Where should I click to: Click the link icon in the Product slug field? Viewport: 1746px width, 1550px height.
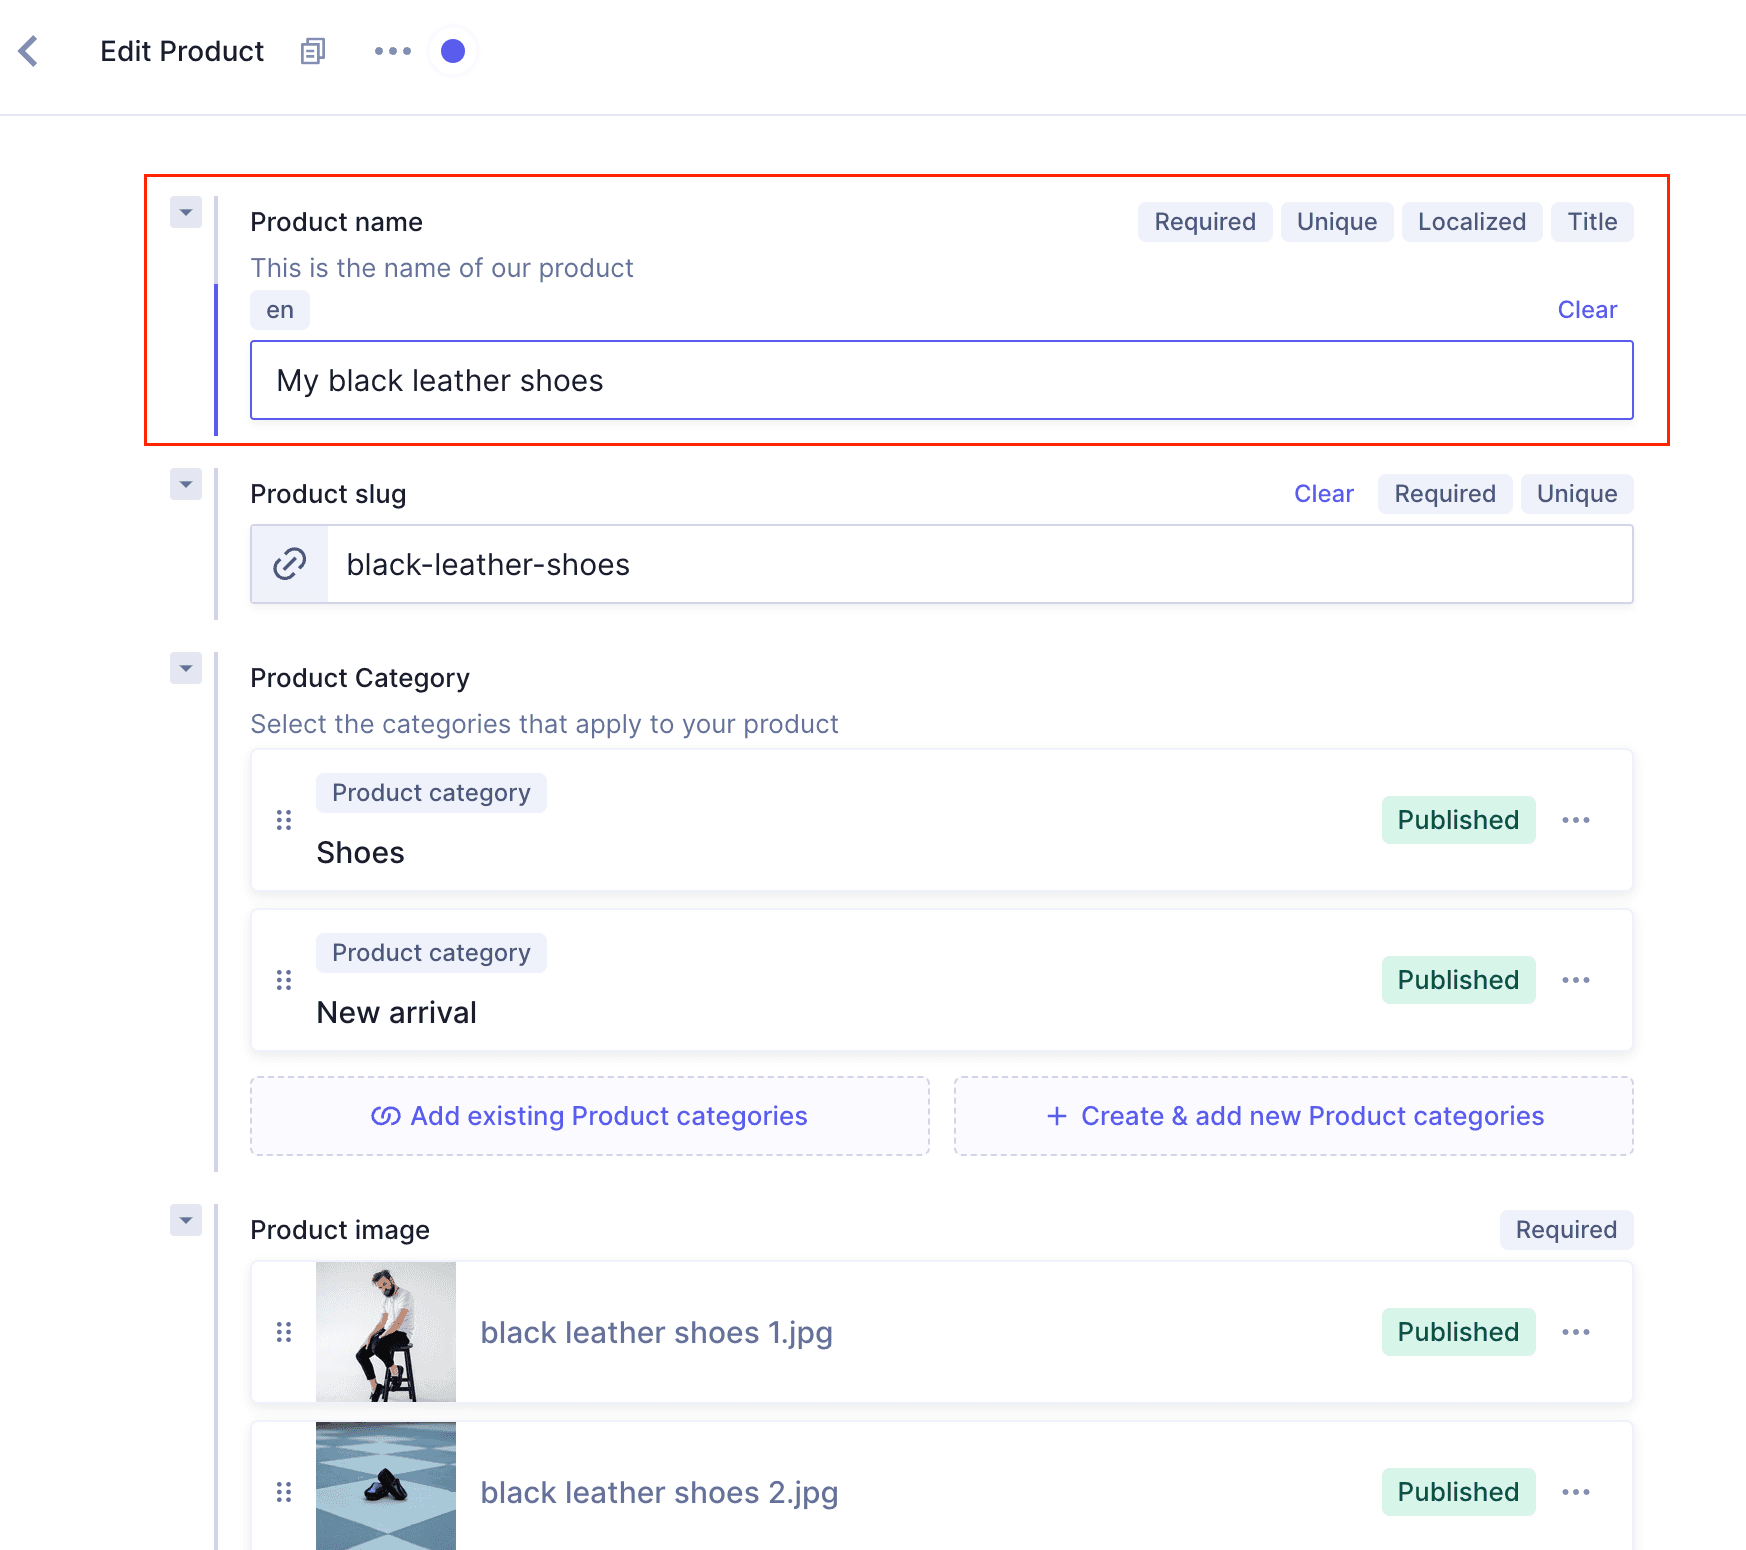tap(288, 563)
